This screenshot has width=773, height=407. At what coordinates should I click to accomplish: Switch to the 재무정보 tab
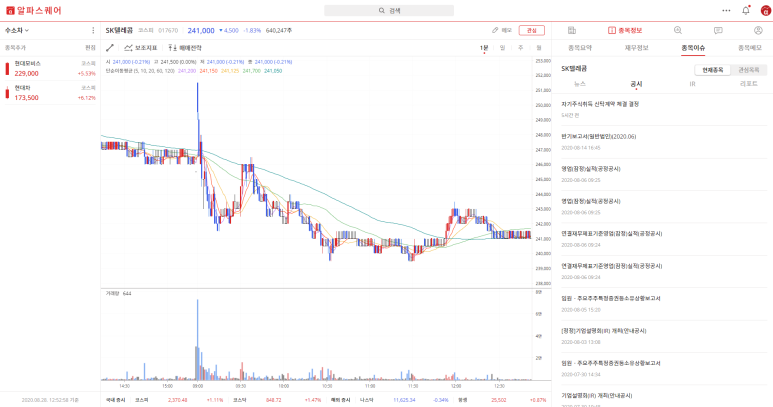(x=636, y=48)
